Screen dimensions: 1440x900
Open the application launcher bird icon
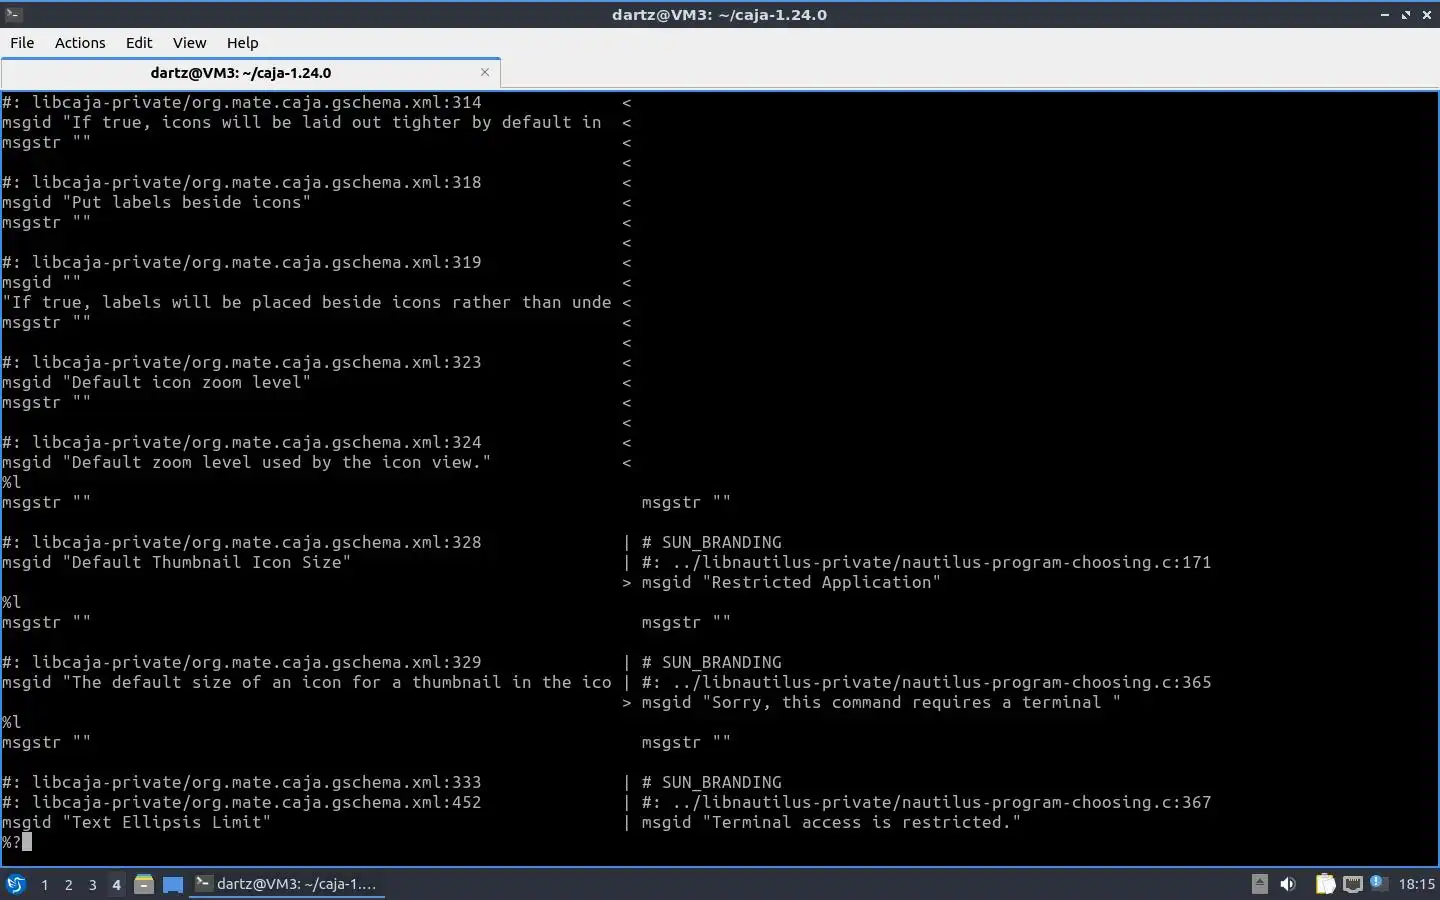coord(16,884)
